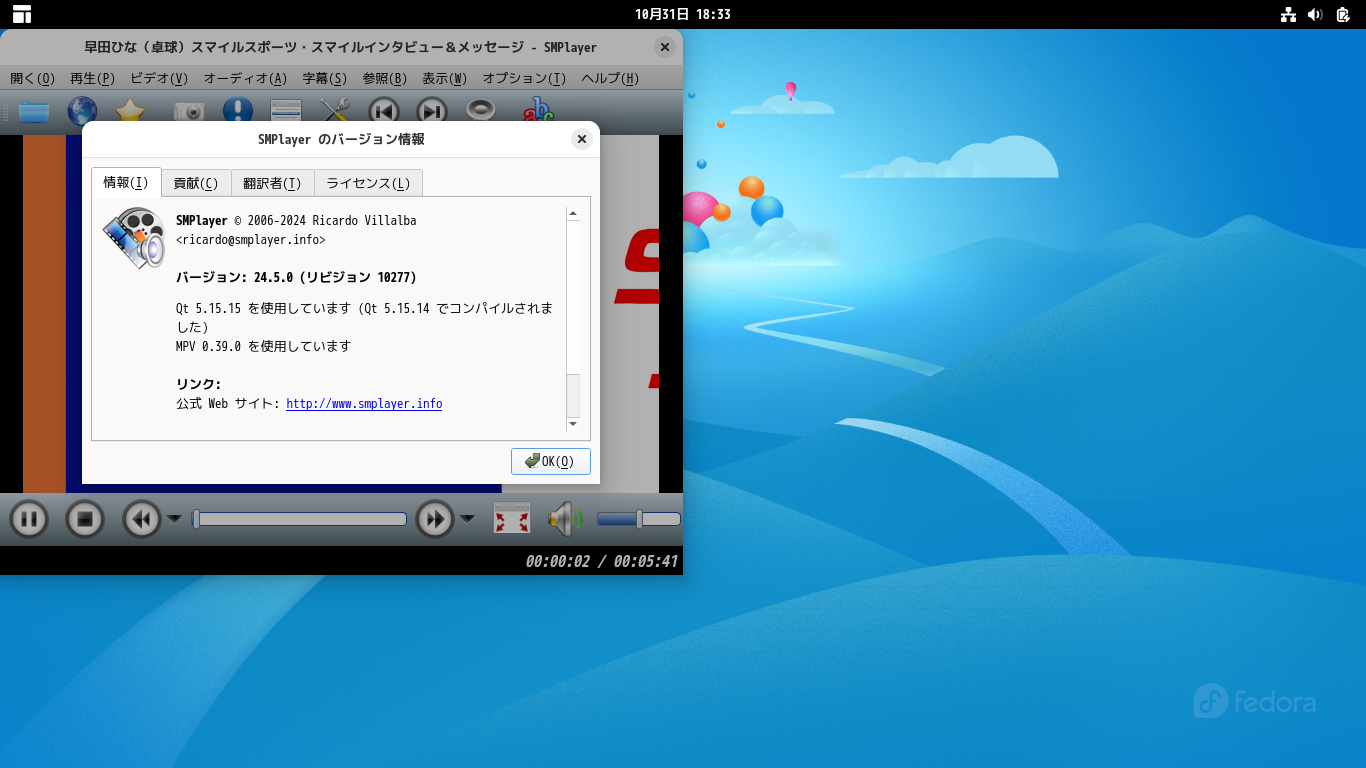The width and height of the screenshot is (1366, 768).
Task: Mute audio with the speaker icon
Action: coord(565,518)
